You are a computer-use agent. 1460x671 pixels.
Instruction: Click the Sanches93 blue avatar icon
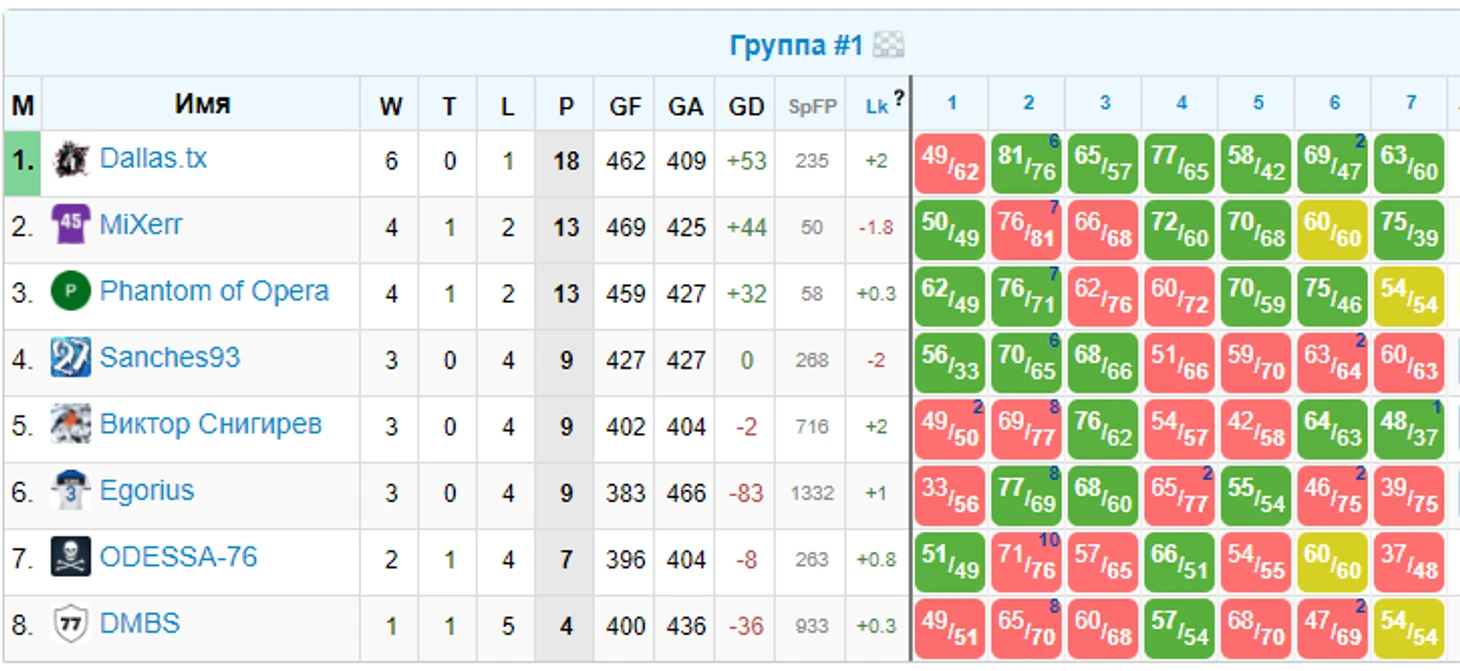[71, 358]
